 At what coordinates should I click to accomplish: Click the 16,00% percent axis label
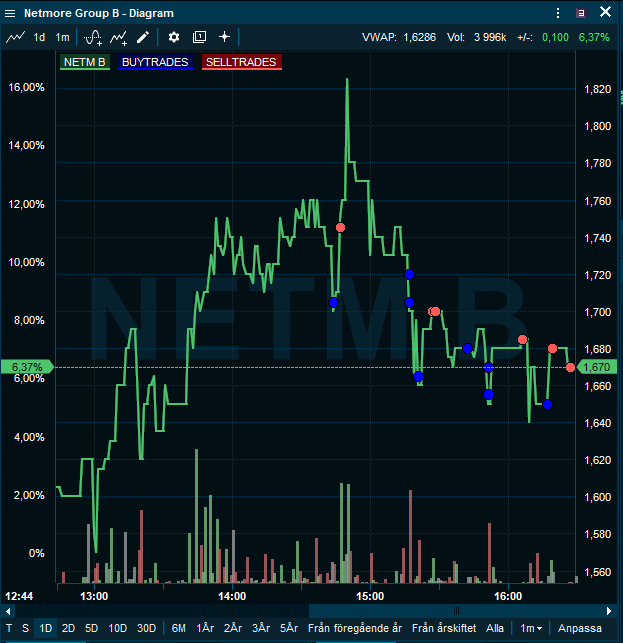click(x=26, y=87)
